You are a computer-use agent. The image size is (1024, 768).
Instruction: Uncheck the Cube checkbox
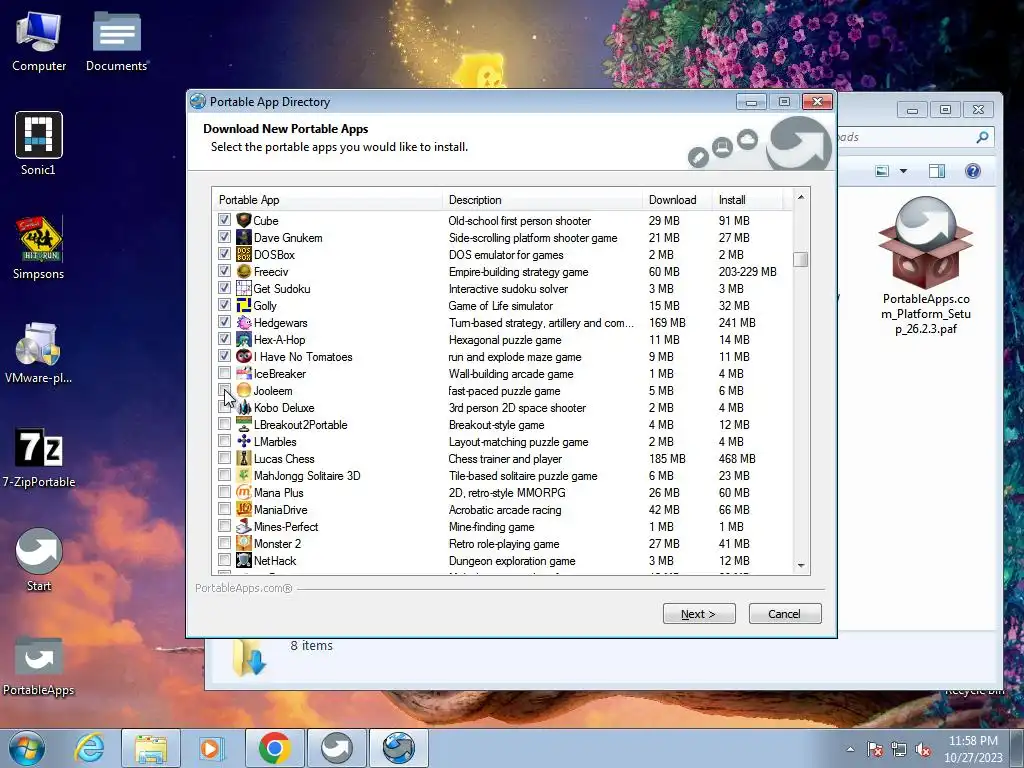[x=225, y=220]
